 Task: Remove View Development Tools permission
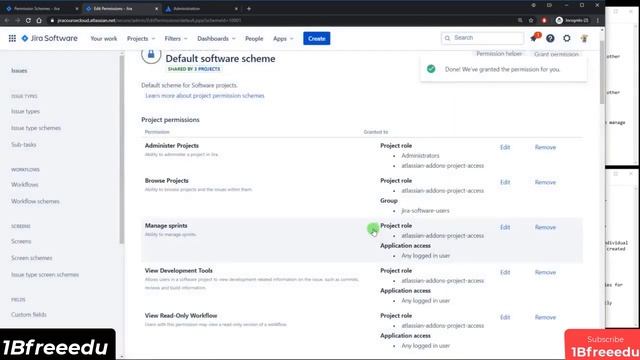point(545,272)
